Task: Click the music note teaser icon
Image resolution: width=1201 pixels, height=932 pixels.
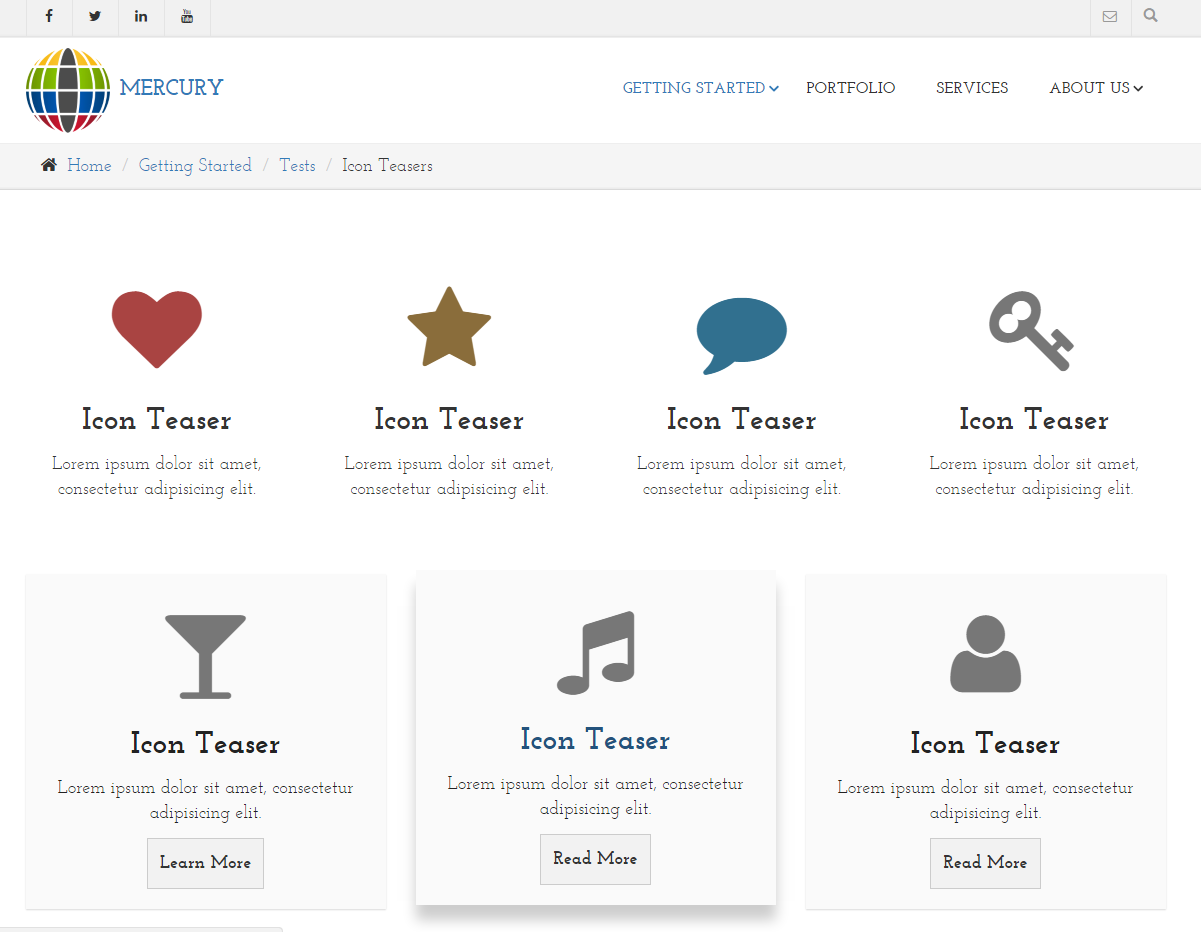Action: pos(596,653)
